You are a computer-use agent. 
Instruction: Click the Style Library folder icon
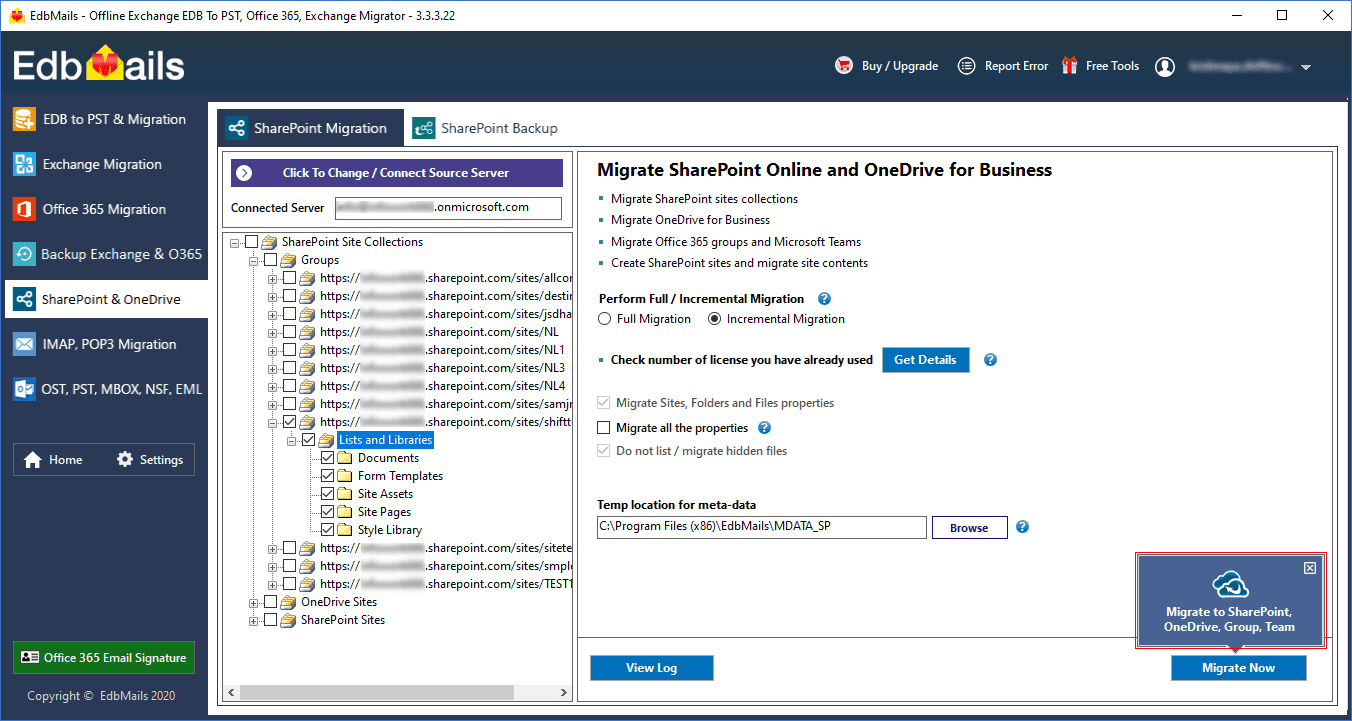(x=346, y=530)
